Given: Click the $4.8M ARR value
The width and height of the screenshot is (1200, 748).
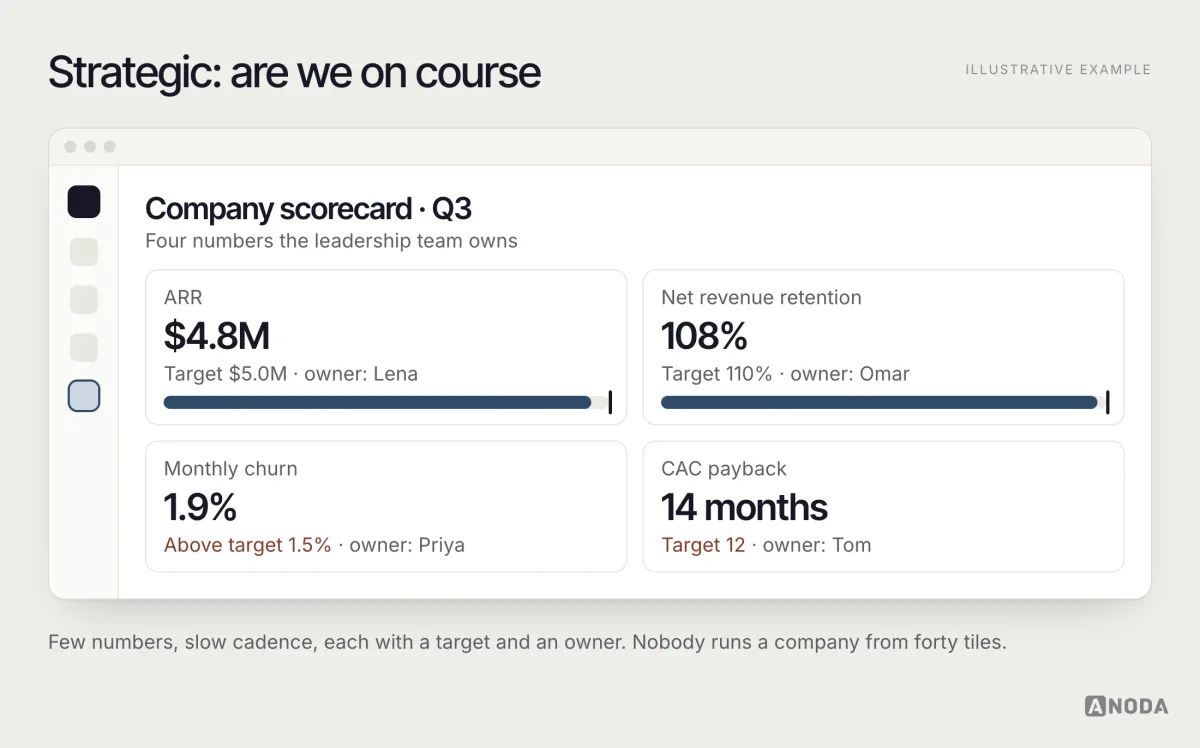Looking at the screenshot, I should (x=217, y=336).
